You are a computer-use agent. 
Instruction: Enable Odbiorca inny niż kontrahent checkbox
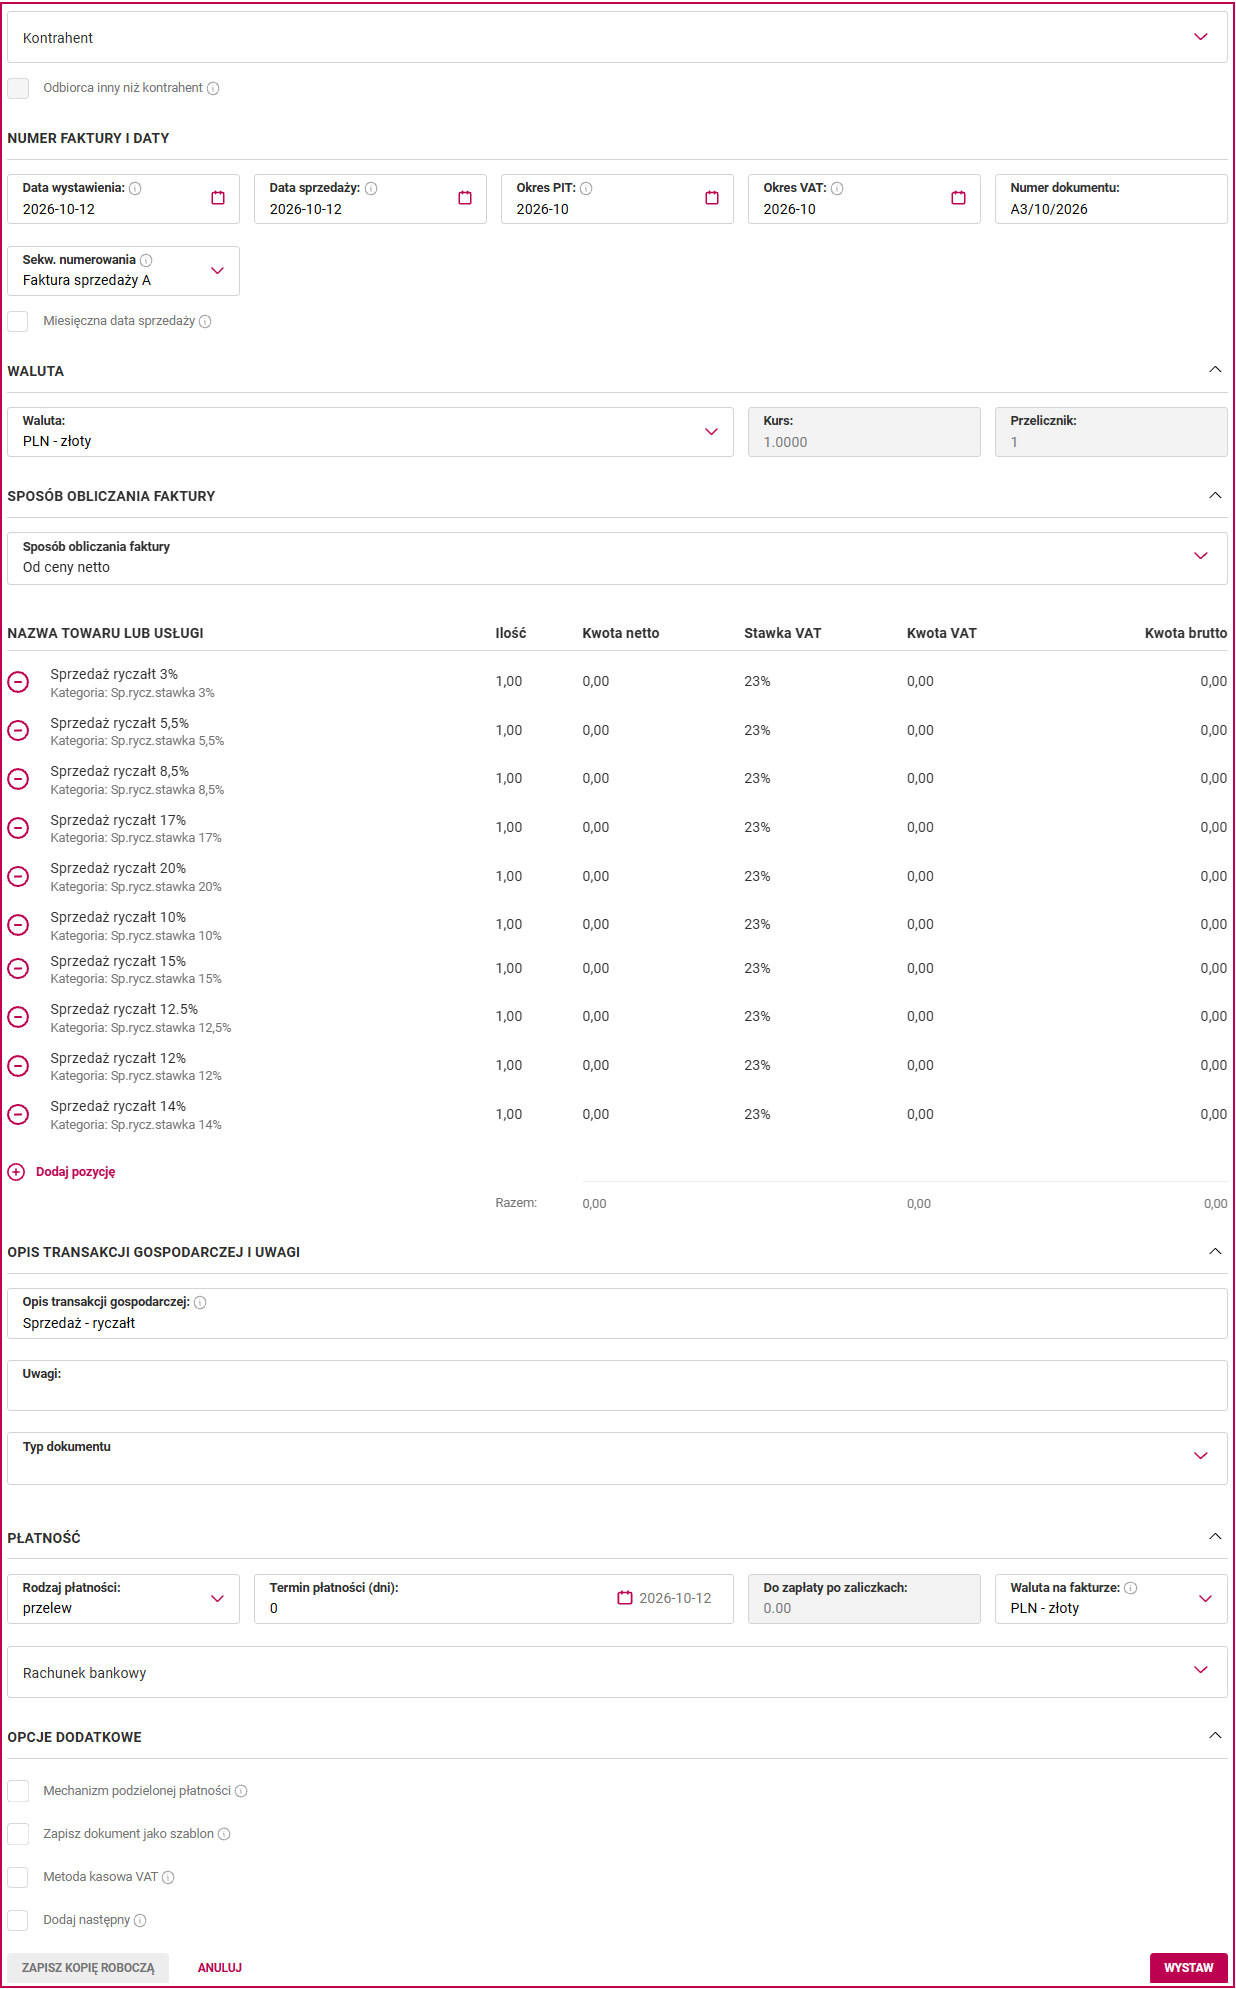coord(18,88)
